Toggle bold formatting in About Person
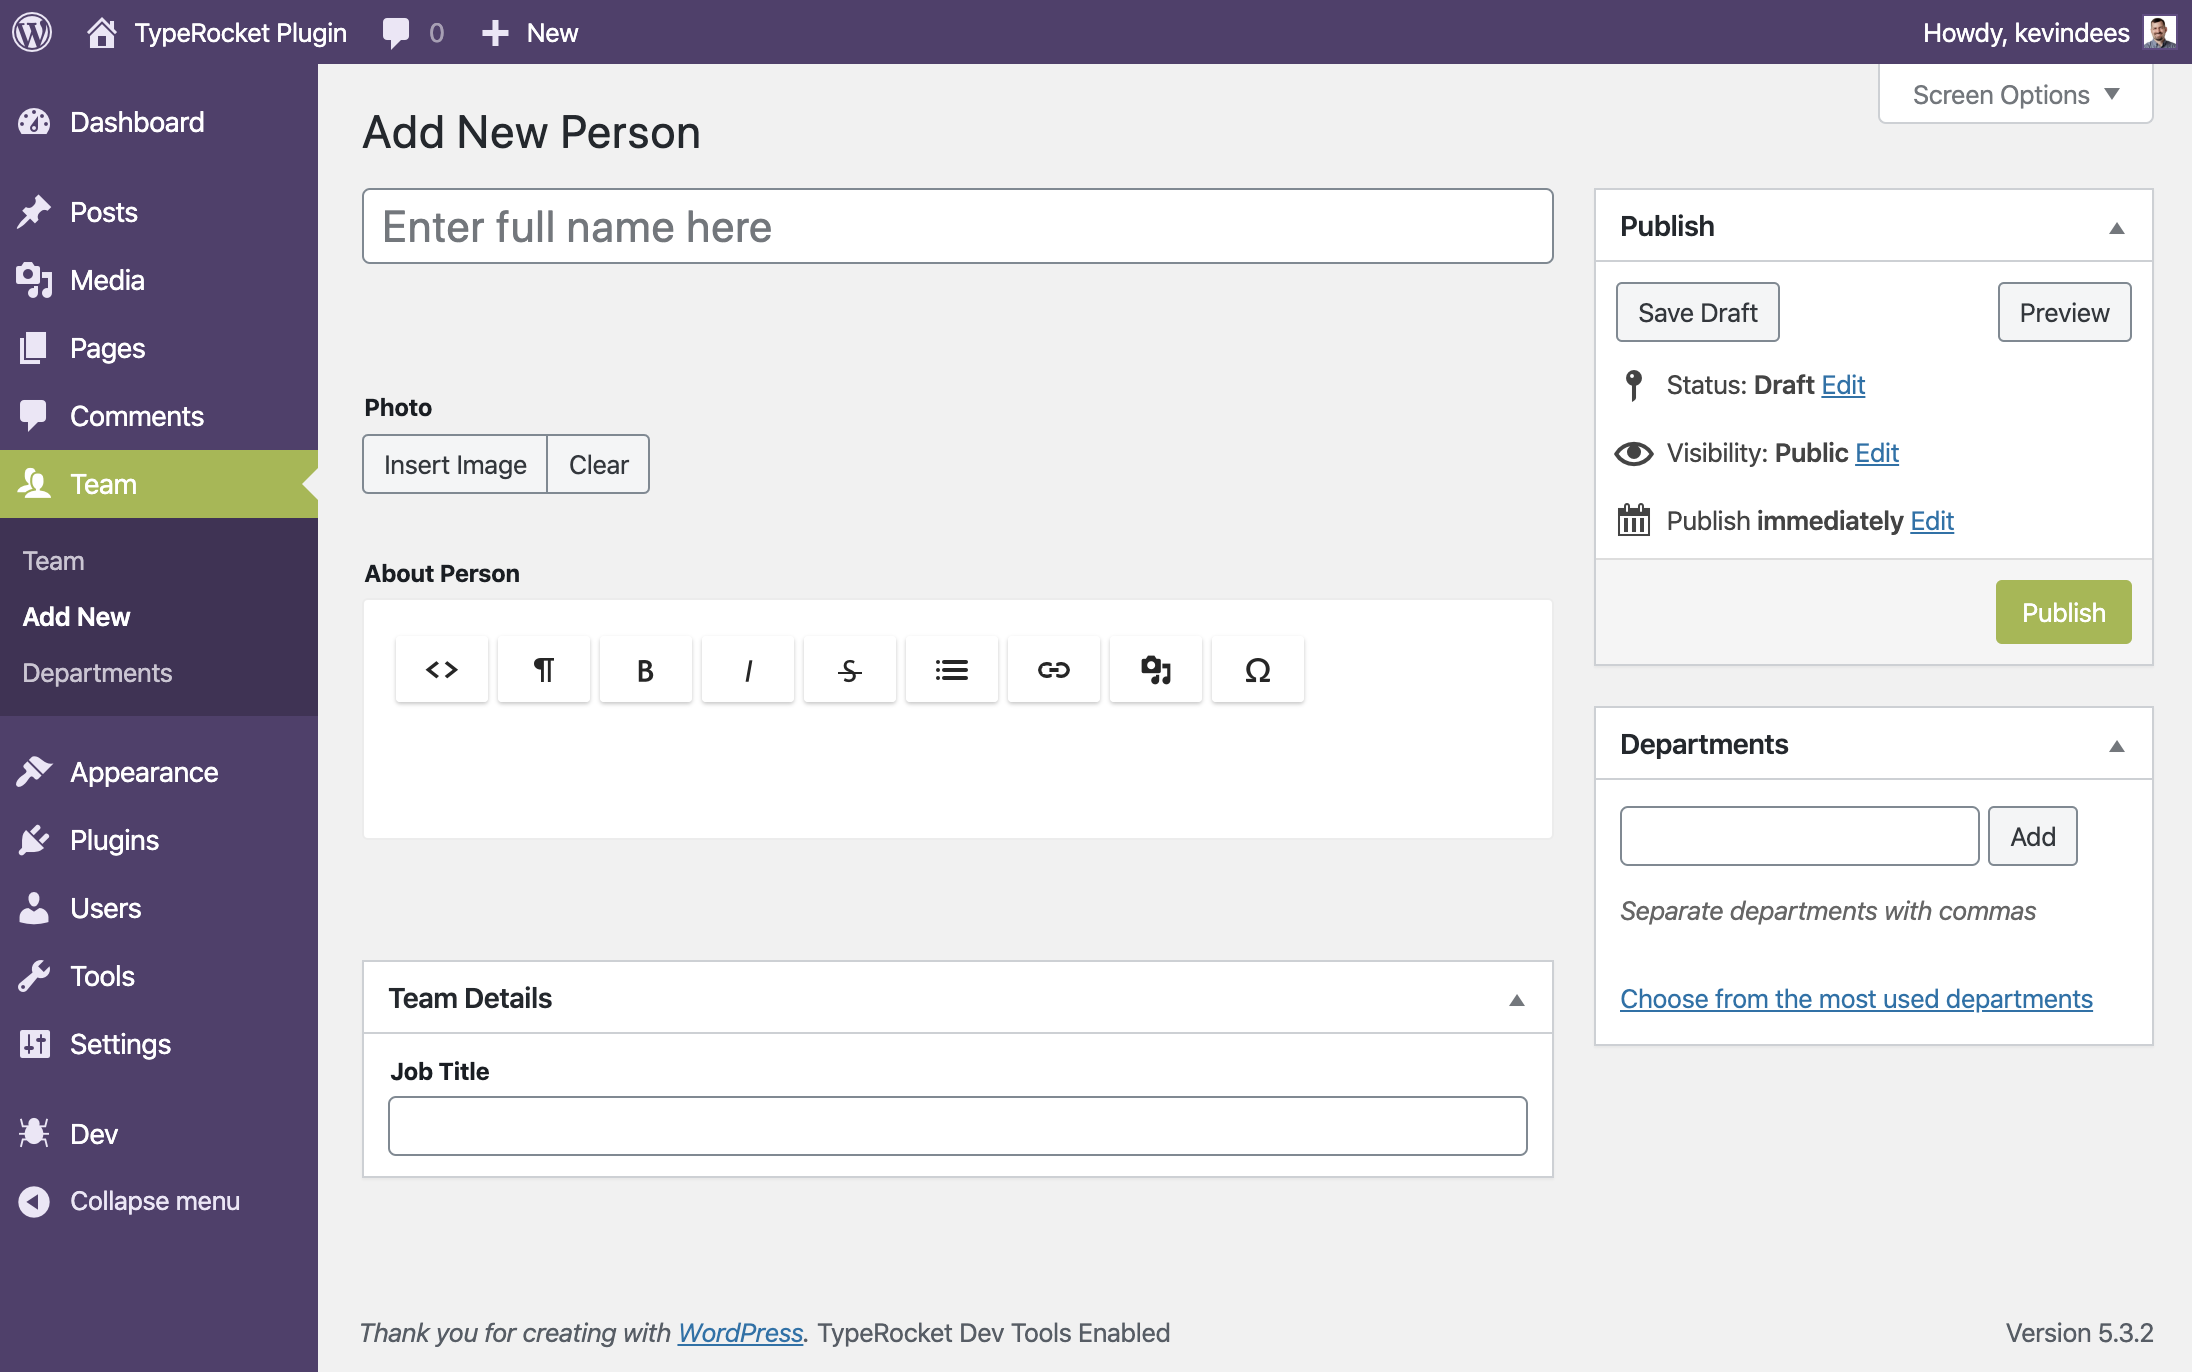Screen dimensions: 2192x1372 tap(645, 669)
